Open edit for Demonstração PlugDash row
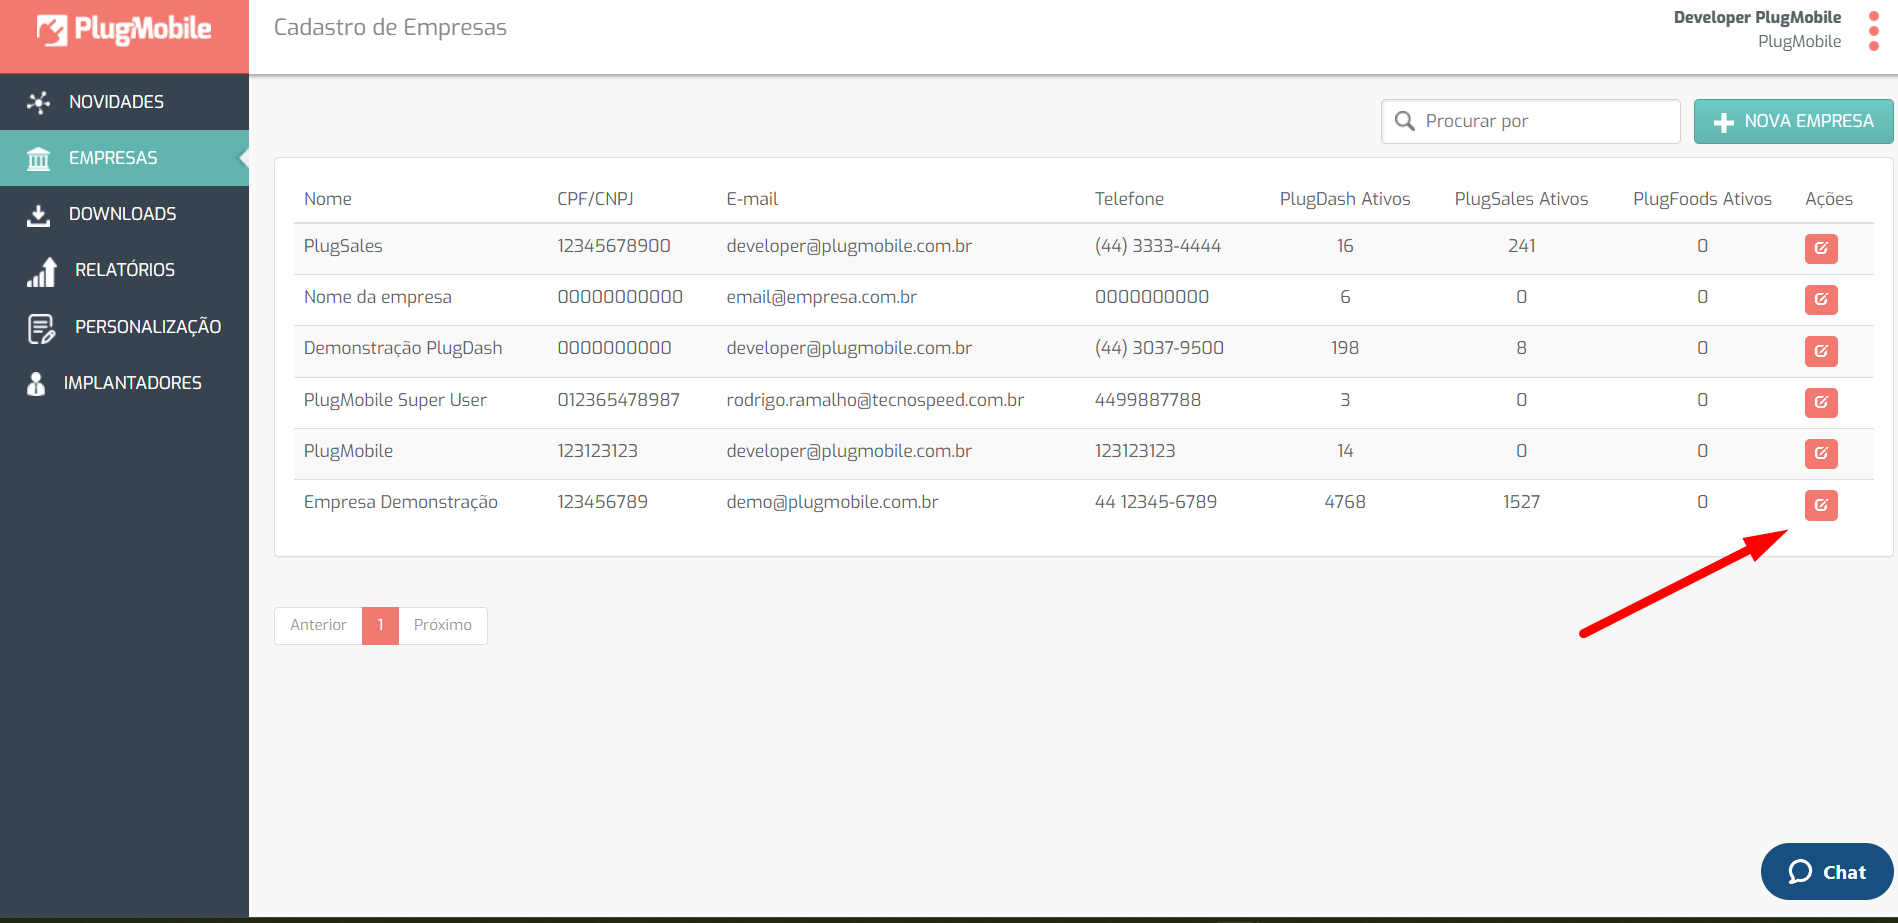 (x=1821, y=351)
